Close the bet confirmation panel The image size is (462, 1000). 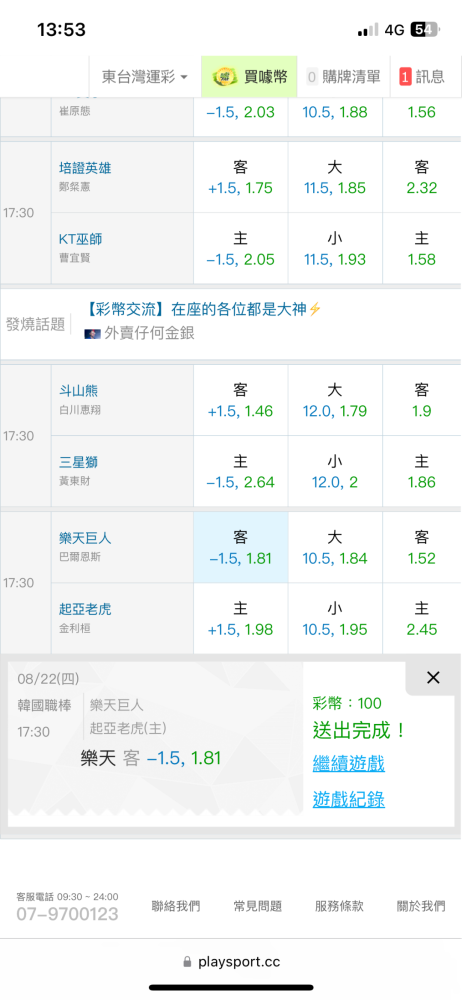pos(433,678)
